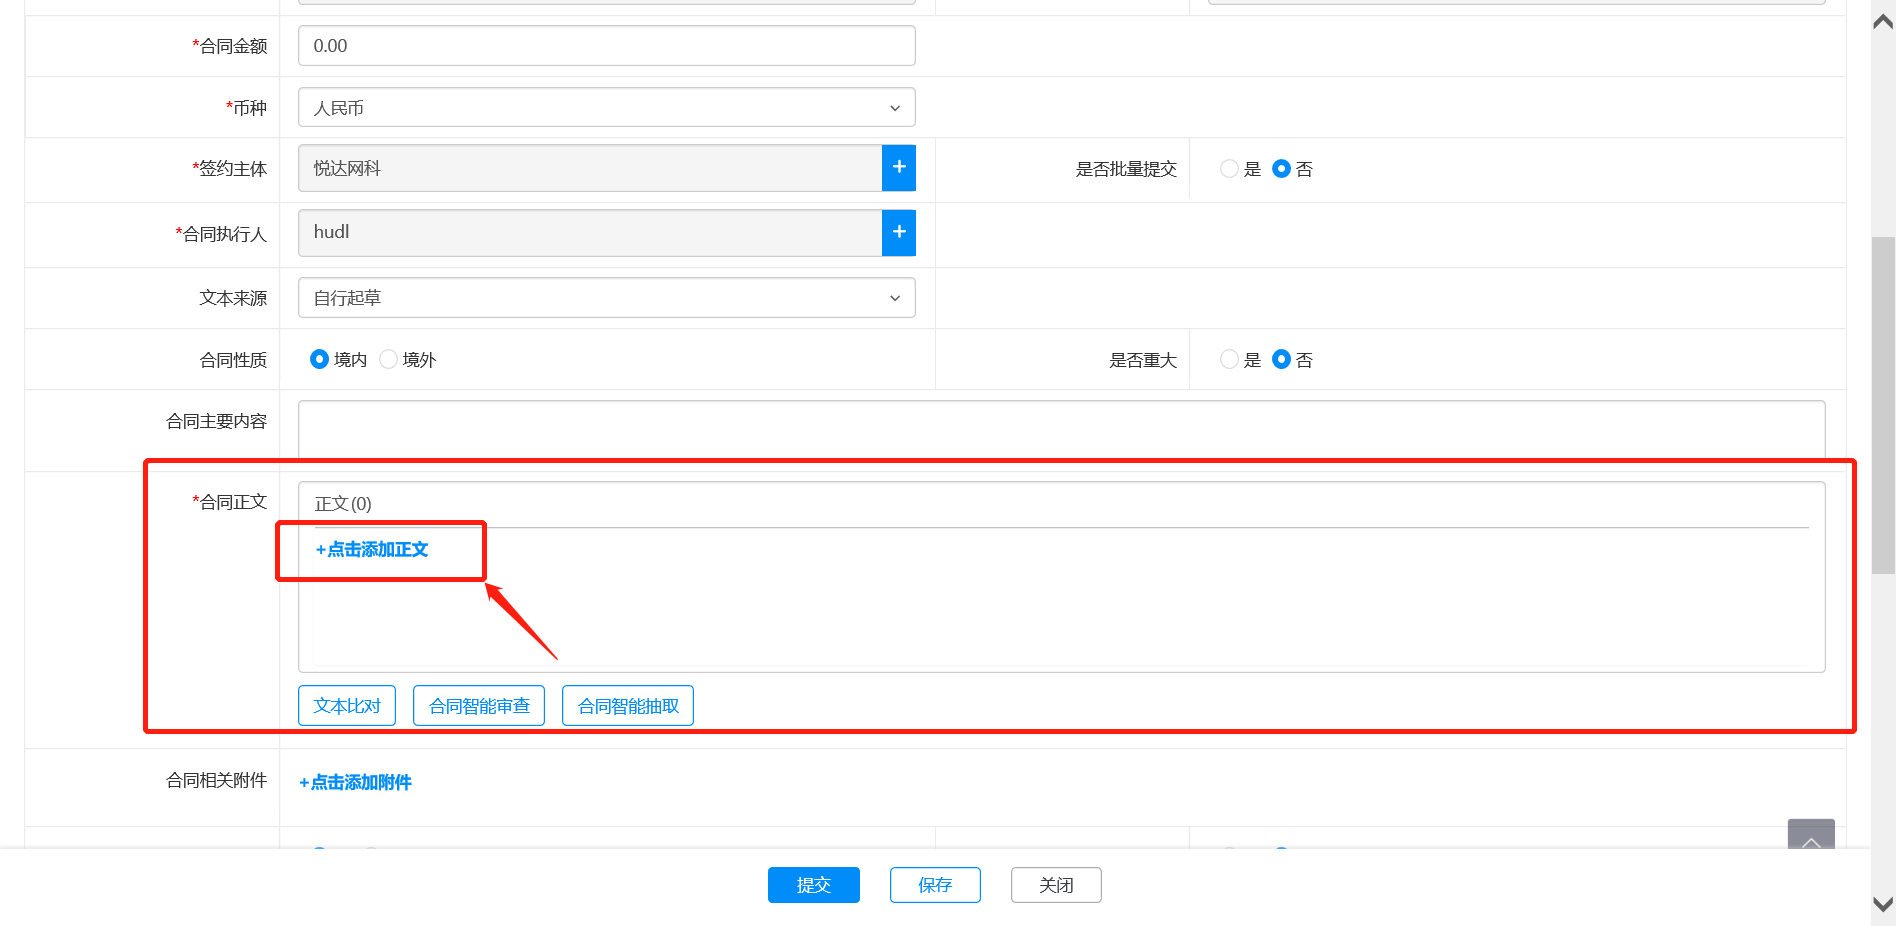Select 否 for 是否批量提交
This screenshot has height=926, width=1896.
pos(1281,169)
